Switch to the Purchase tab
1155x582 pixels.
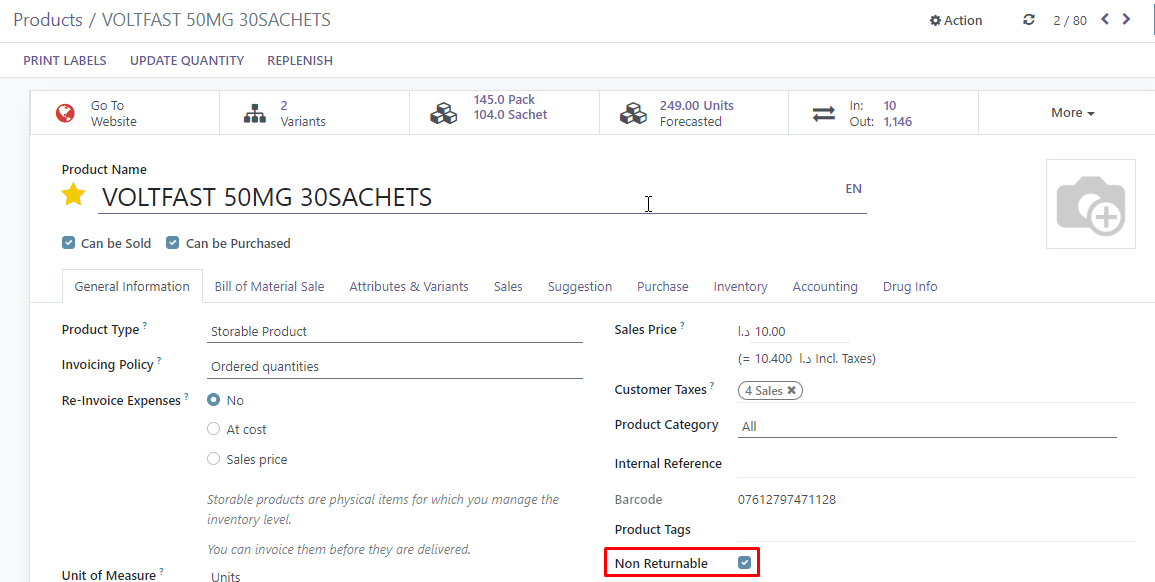[663, 287]
